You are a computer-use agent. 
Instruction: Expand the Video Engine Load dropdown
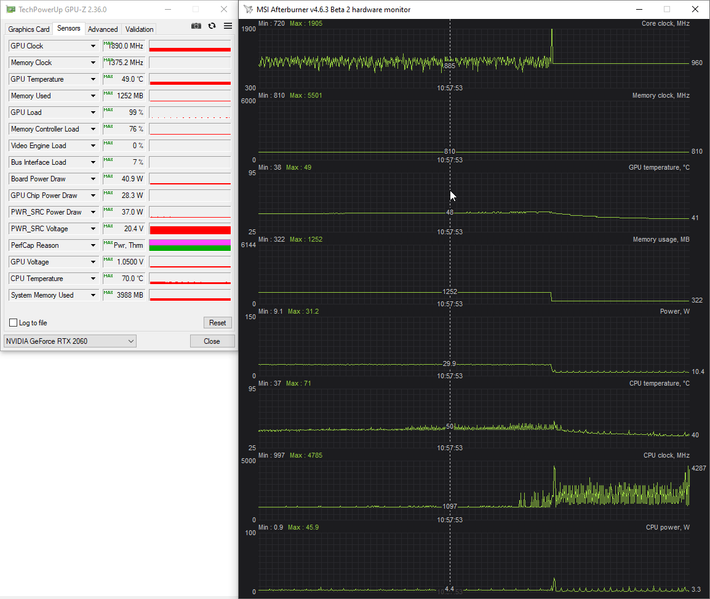[x=93, y=145]
